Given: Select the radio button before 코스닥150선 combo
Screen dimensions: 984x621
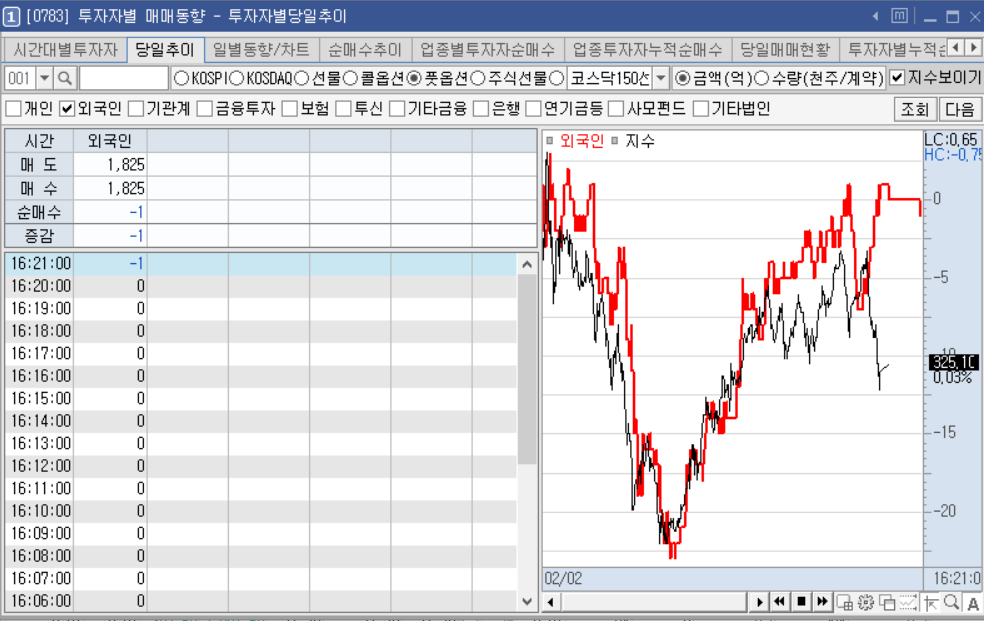Looking at the screenshot, I should (x=557, y=78).
